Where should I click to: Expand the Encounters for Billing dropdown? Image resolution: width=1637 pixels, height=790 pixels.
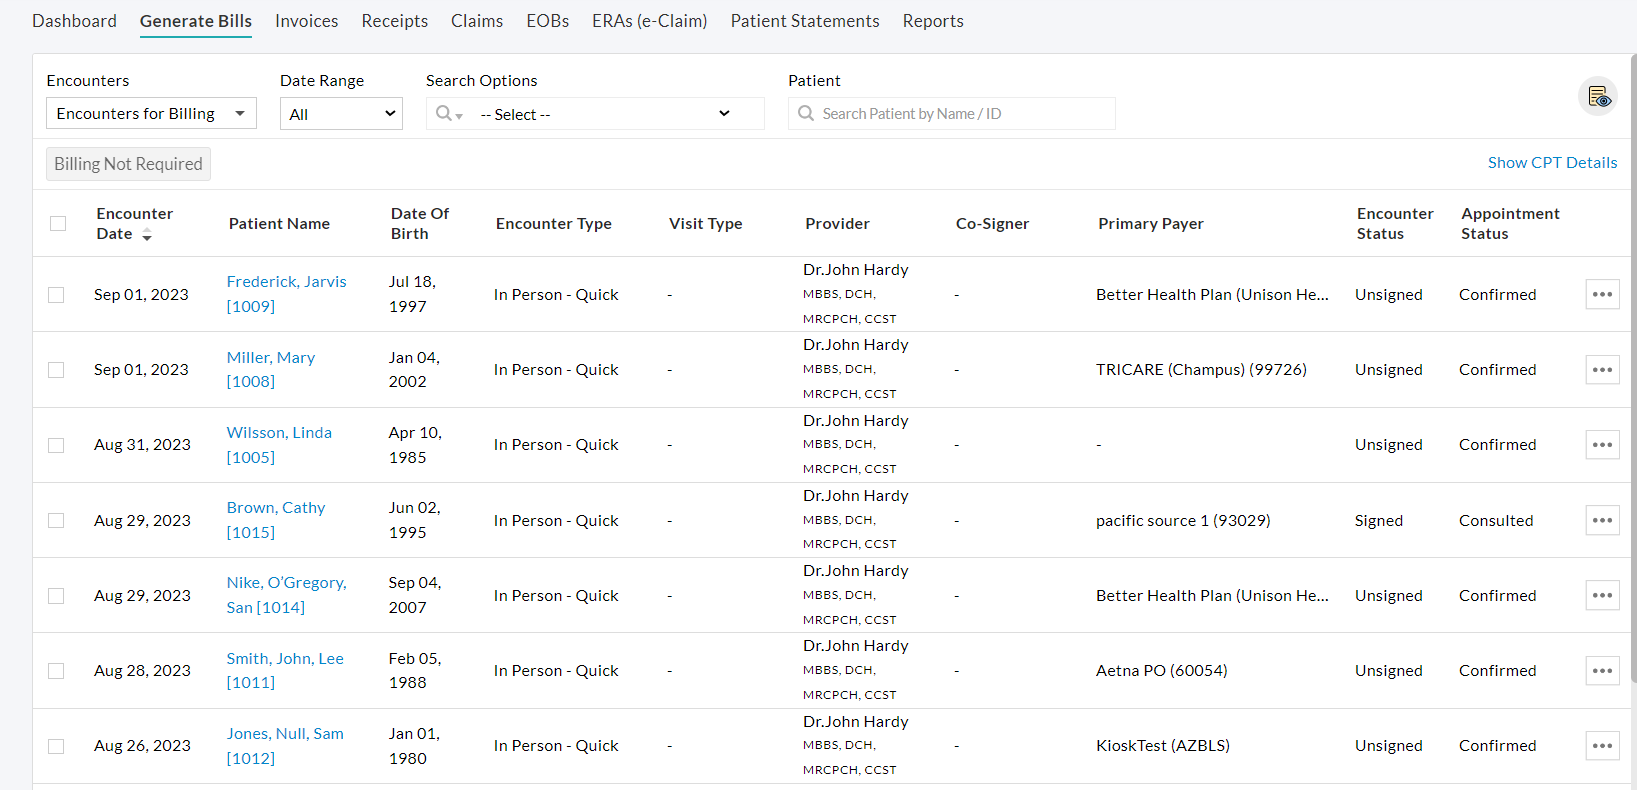click(151, 114)
